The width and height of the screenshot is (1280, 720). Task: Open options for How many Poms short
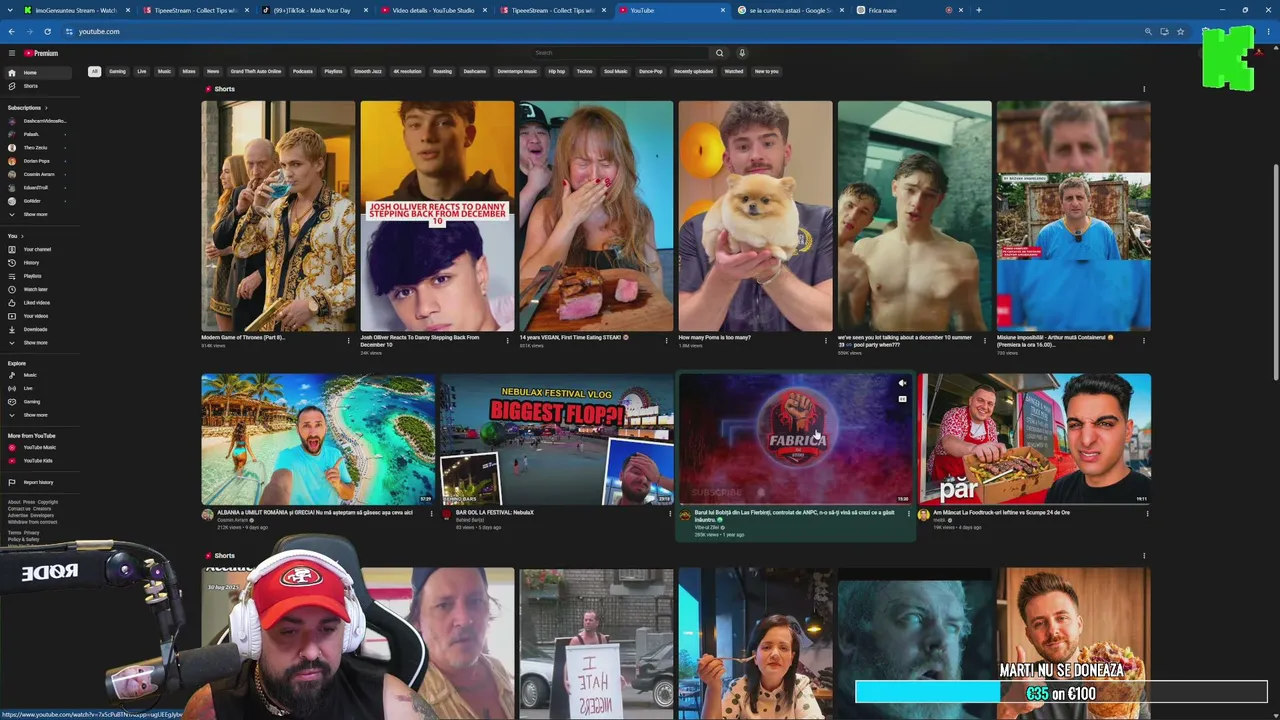click(826, 341)
